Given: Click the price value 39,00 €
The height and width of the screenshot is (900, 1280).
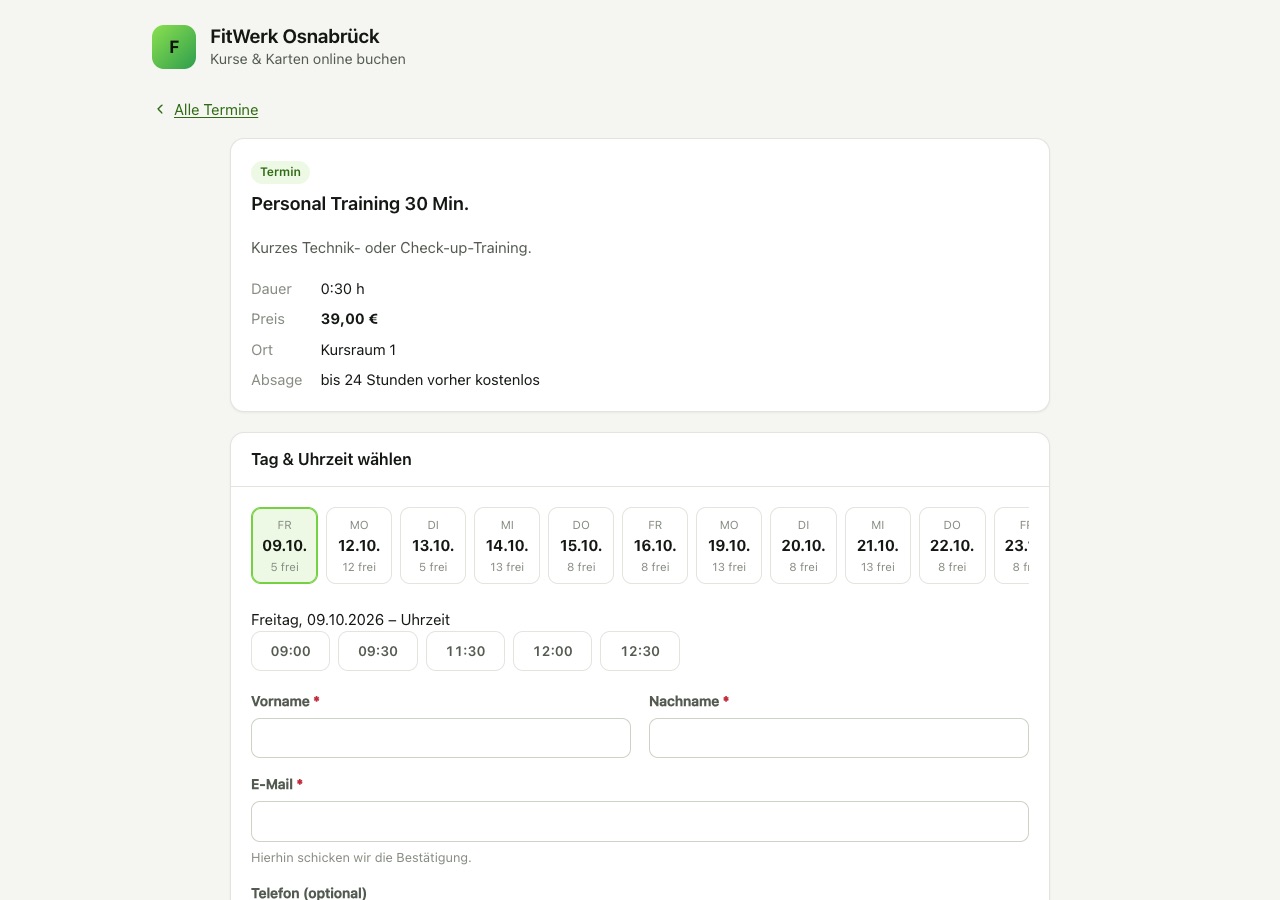Looking at the screenshot, I should (x=349, y=319).
